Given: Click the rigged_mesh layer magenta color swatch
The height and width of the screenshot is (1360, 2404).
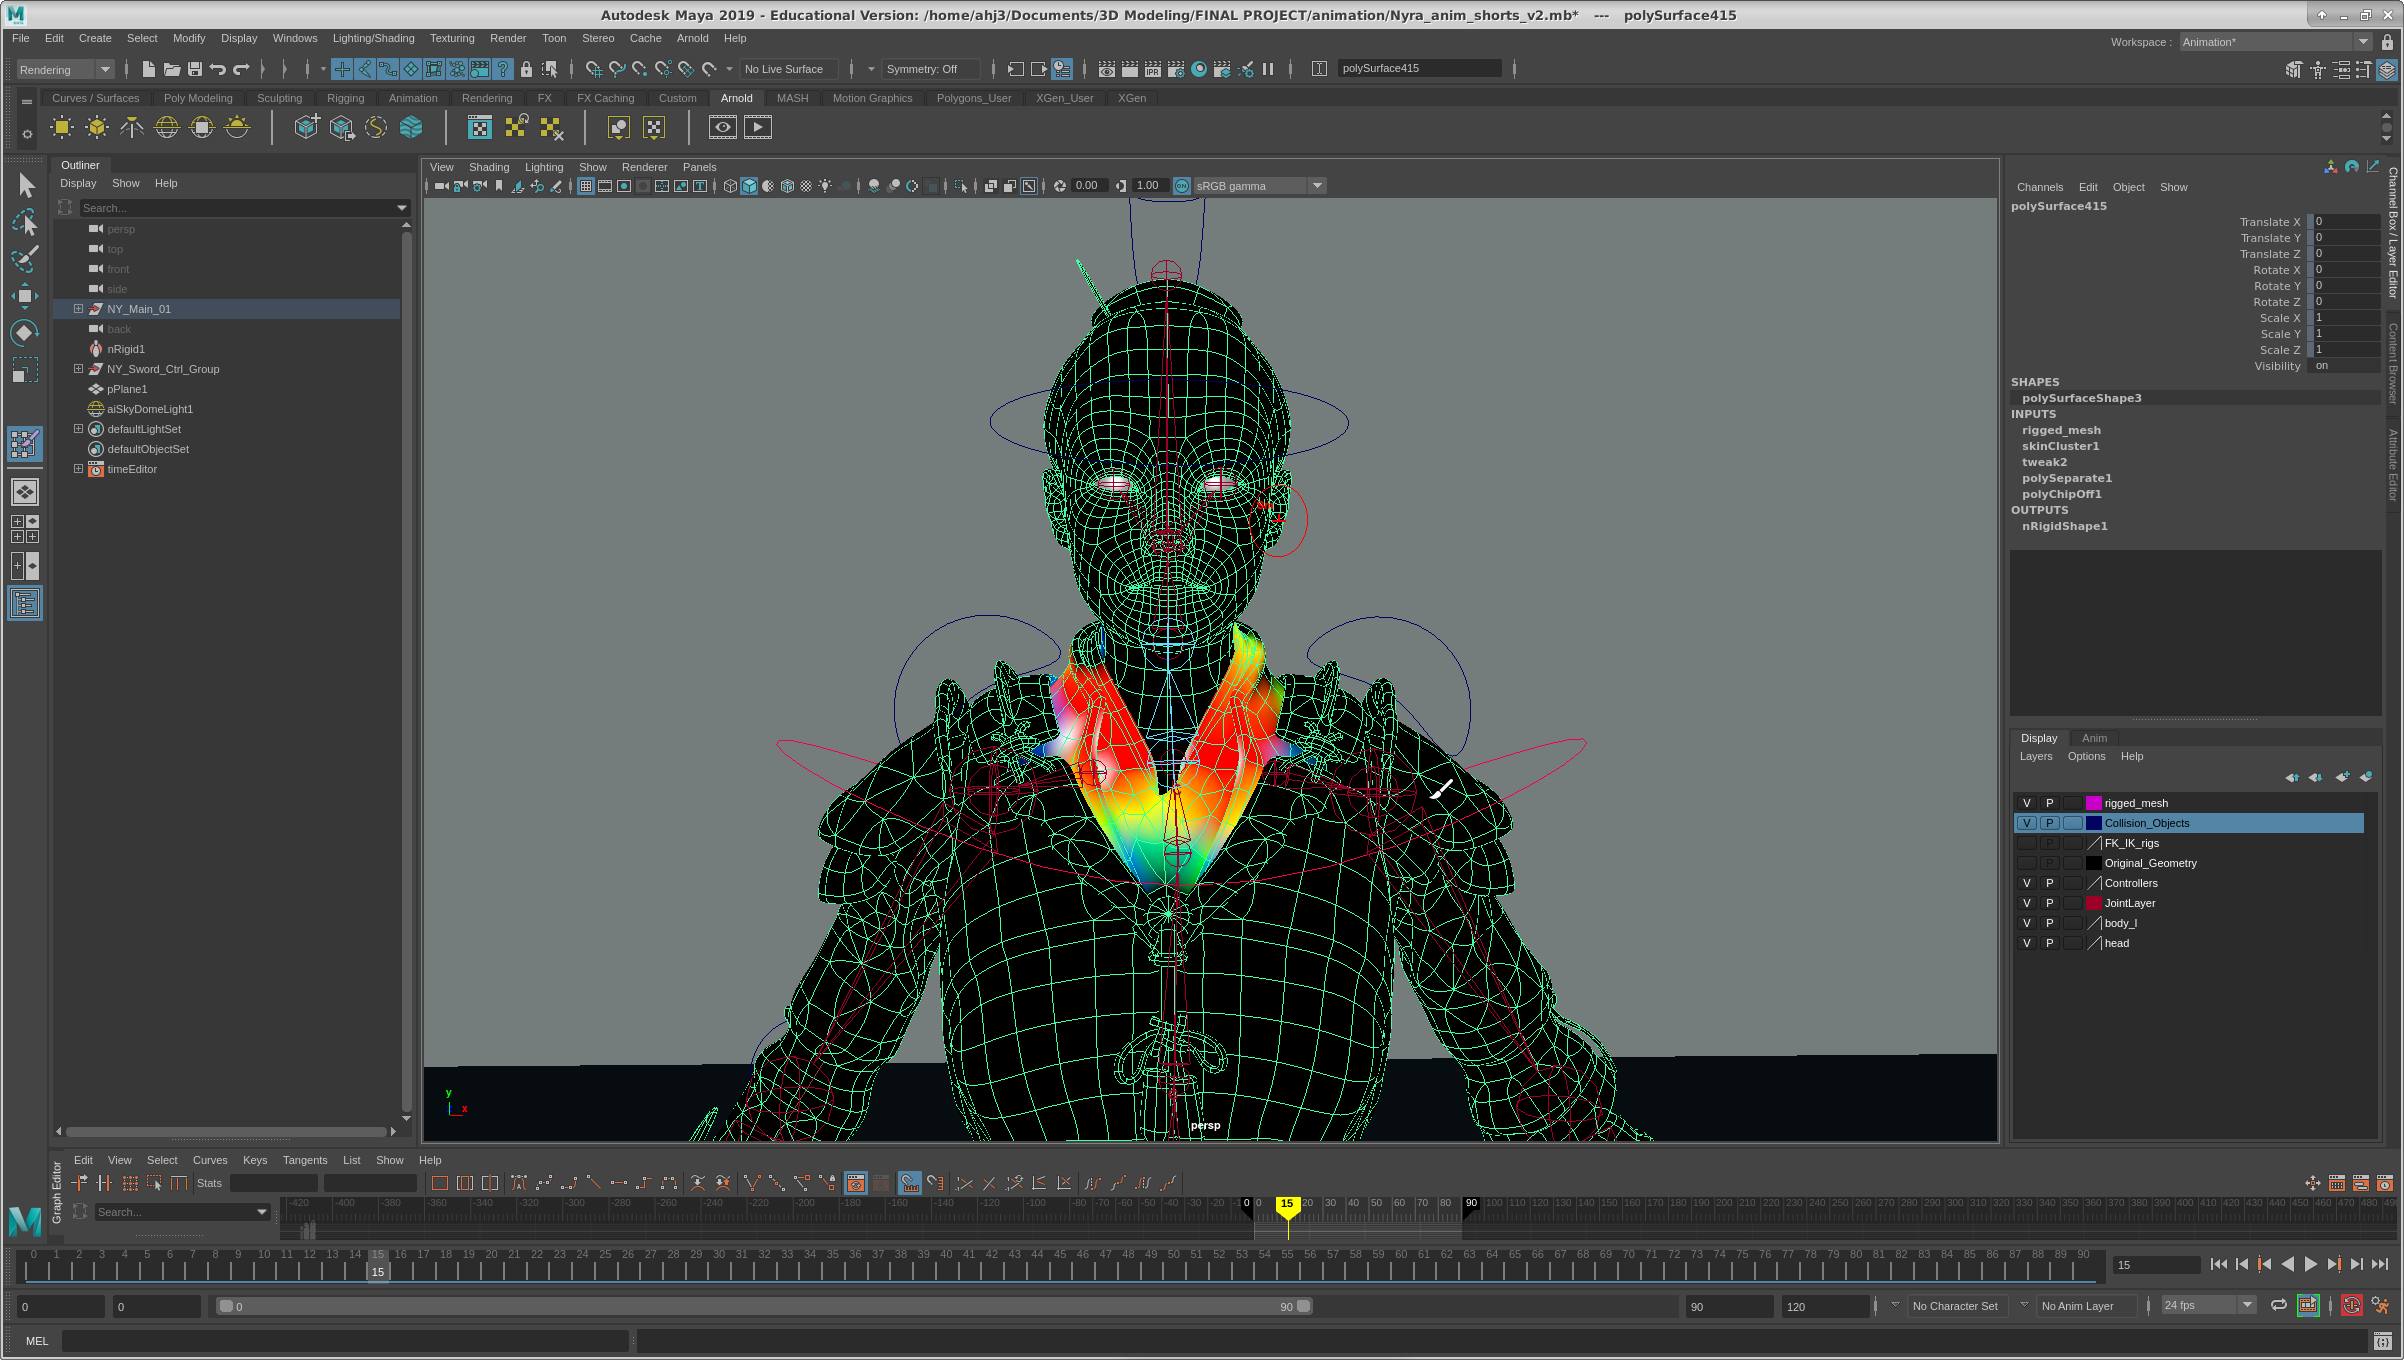Looking at the screenshot, I should click(2093, 803).
